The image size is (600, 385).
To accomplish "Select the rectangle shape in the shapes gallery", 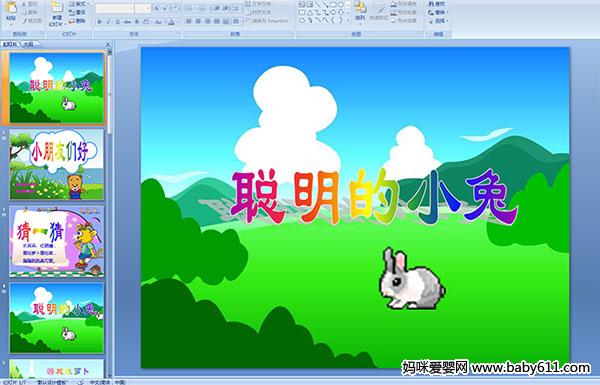I will (x=333, y=5).
